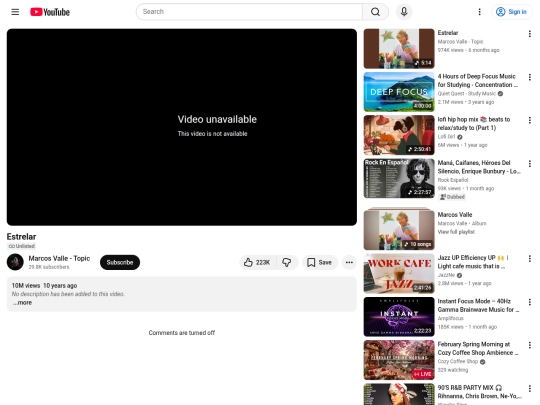Go to YouTube home via logo
The height and width of the screenshot is (405, 540).
(x=50, y=12)
